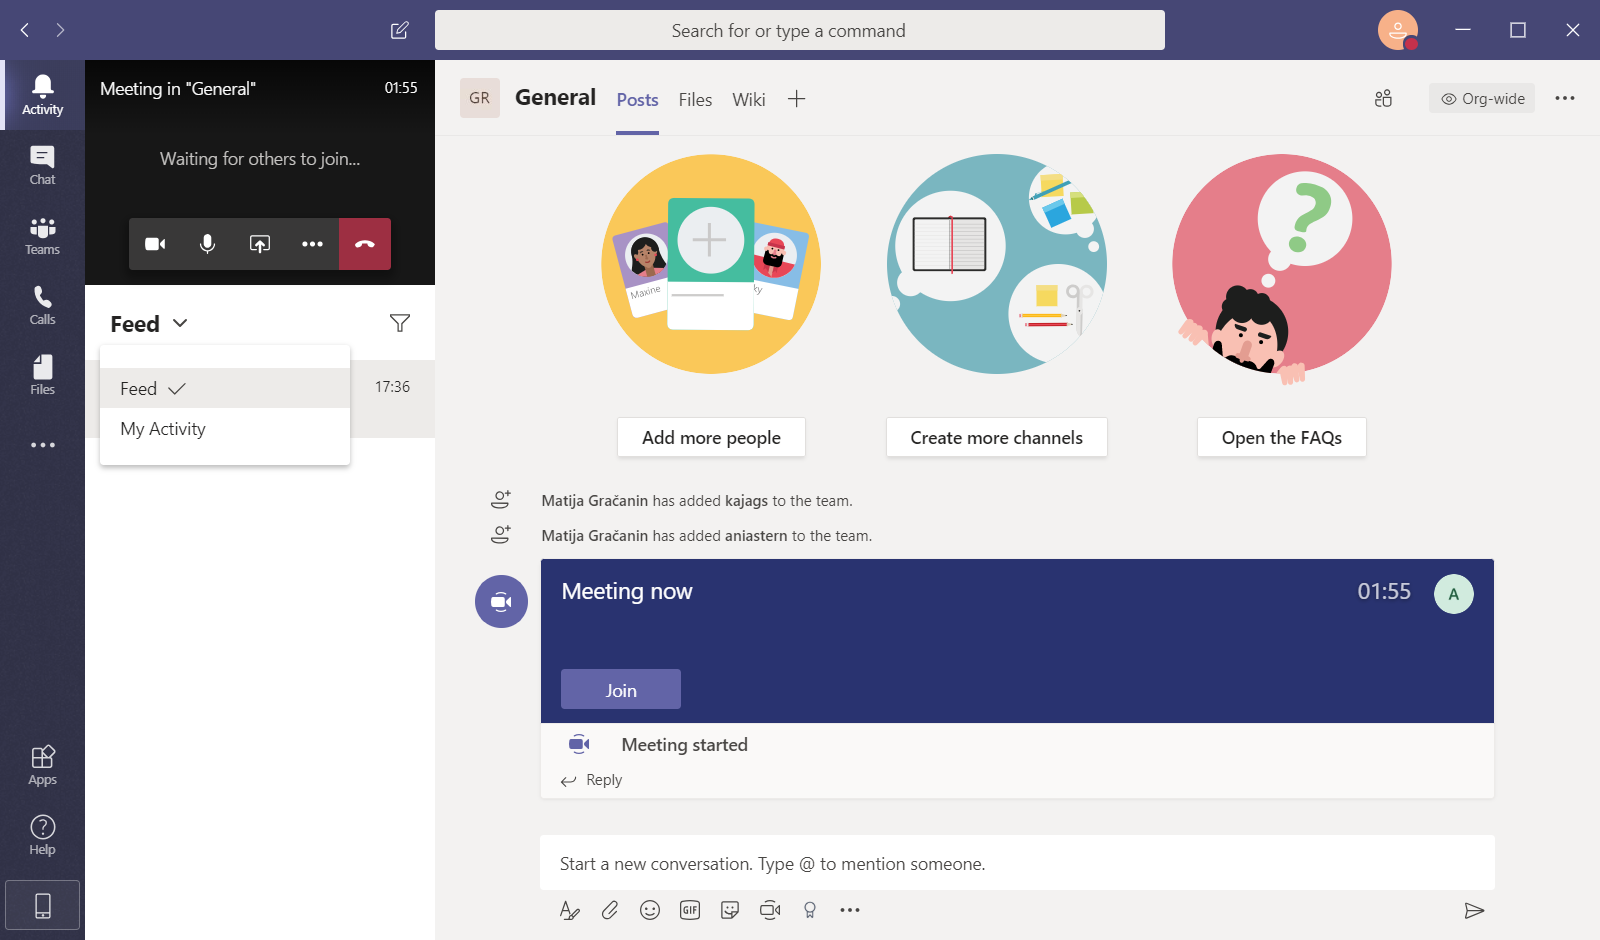Open the Files section in sidebar

click(x=42, y=375)
